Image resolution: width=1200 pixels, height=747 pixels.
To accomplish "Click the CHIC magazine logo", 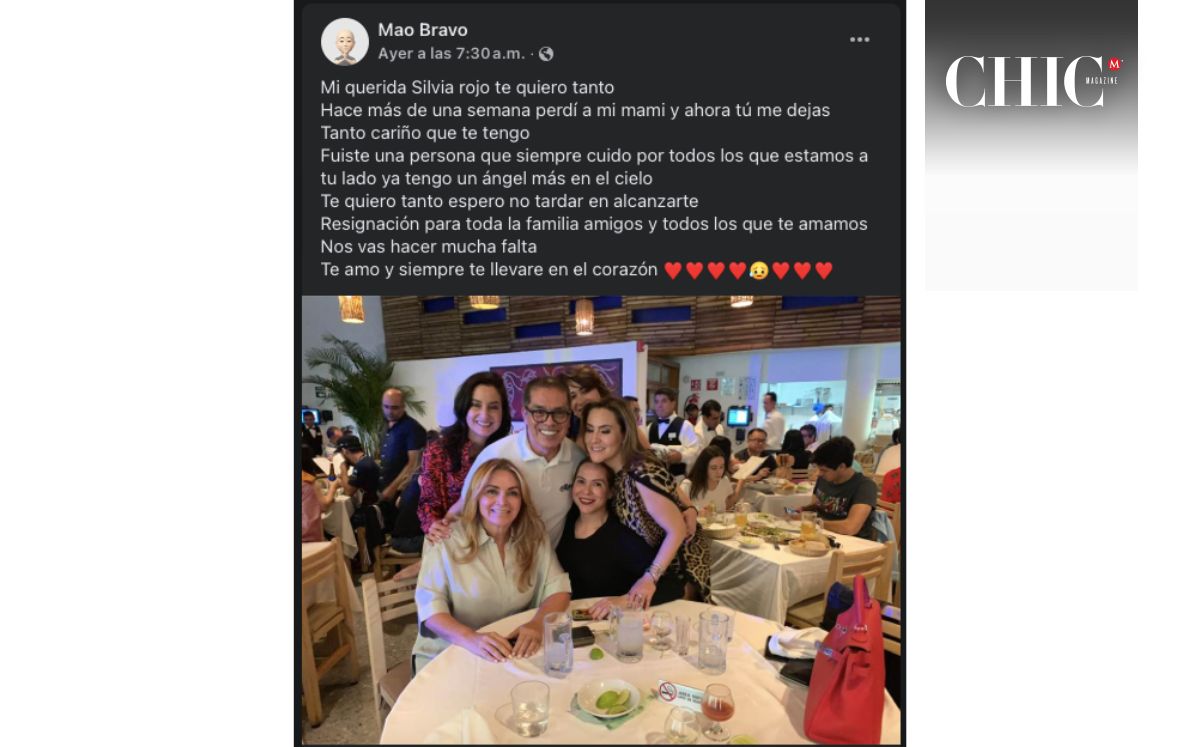I will coord(1034,81).
